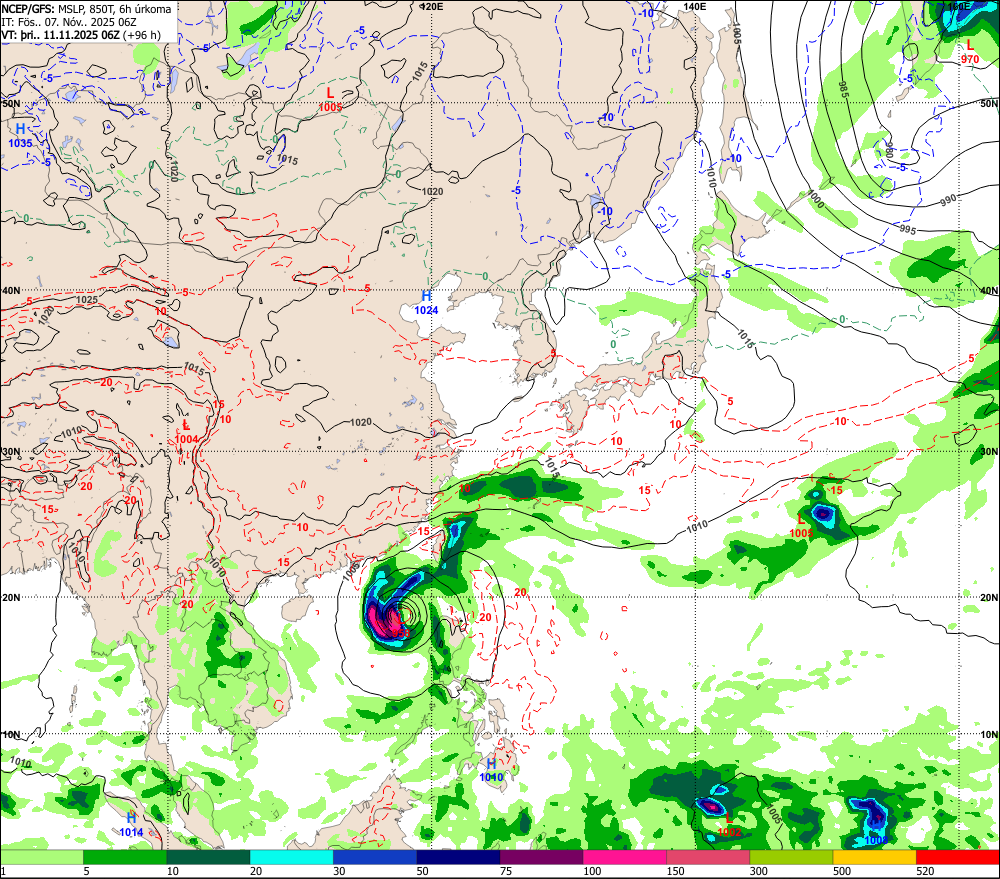Screen dimensions: 1000x879
Task: Click the '1000' isobar label
Action: coord(815,199)
